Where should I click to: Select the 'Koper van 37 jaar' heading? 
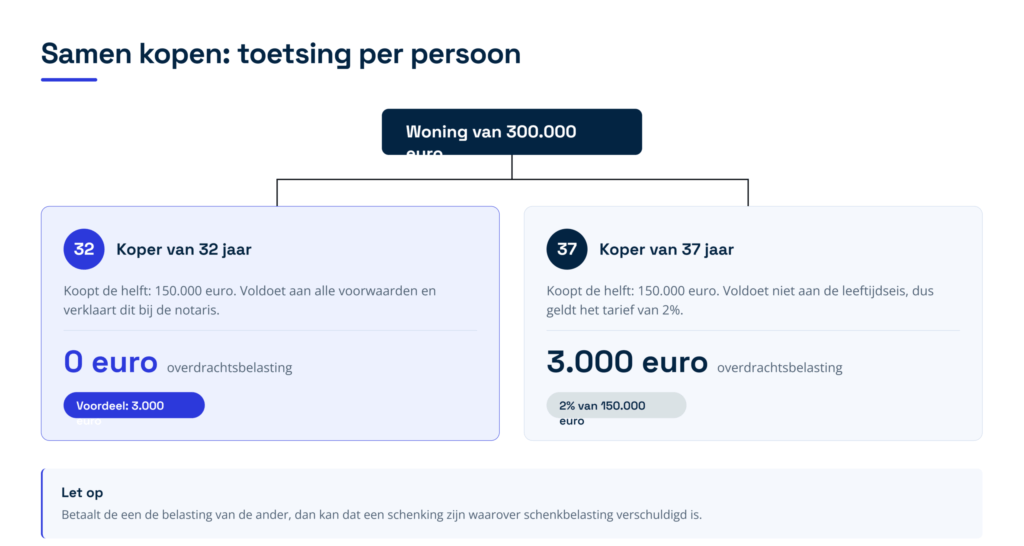pos(666,249)
